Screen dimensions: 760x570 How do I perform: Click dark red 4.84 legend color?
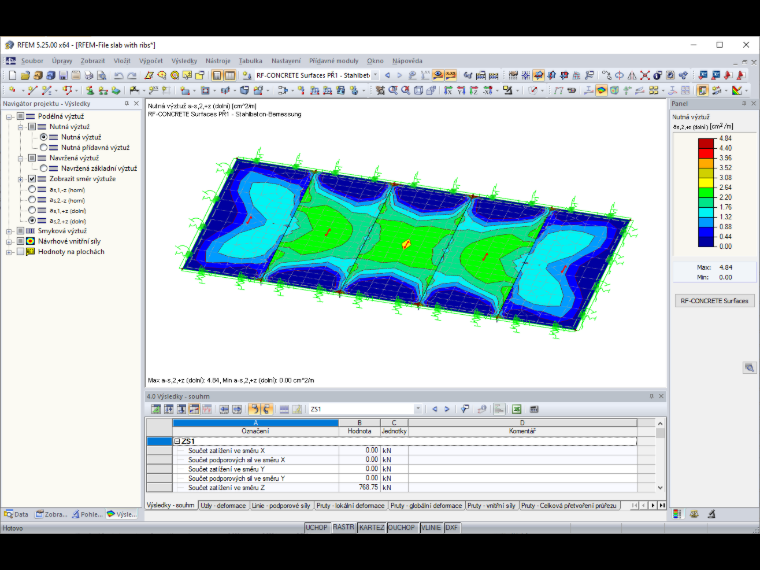[706, 143]
